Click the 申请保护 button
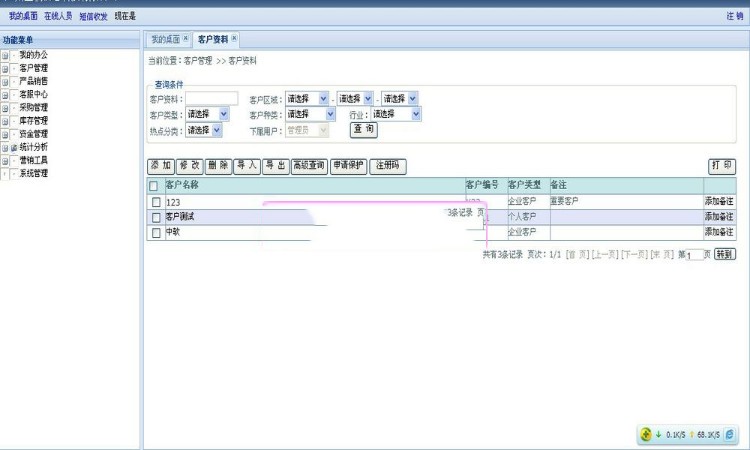750x450 pixels. coord(349,166)
